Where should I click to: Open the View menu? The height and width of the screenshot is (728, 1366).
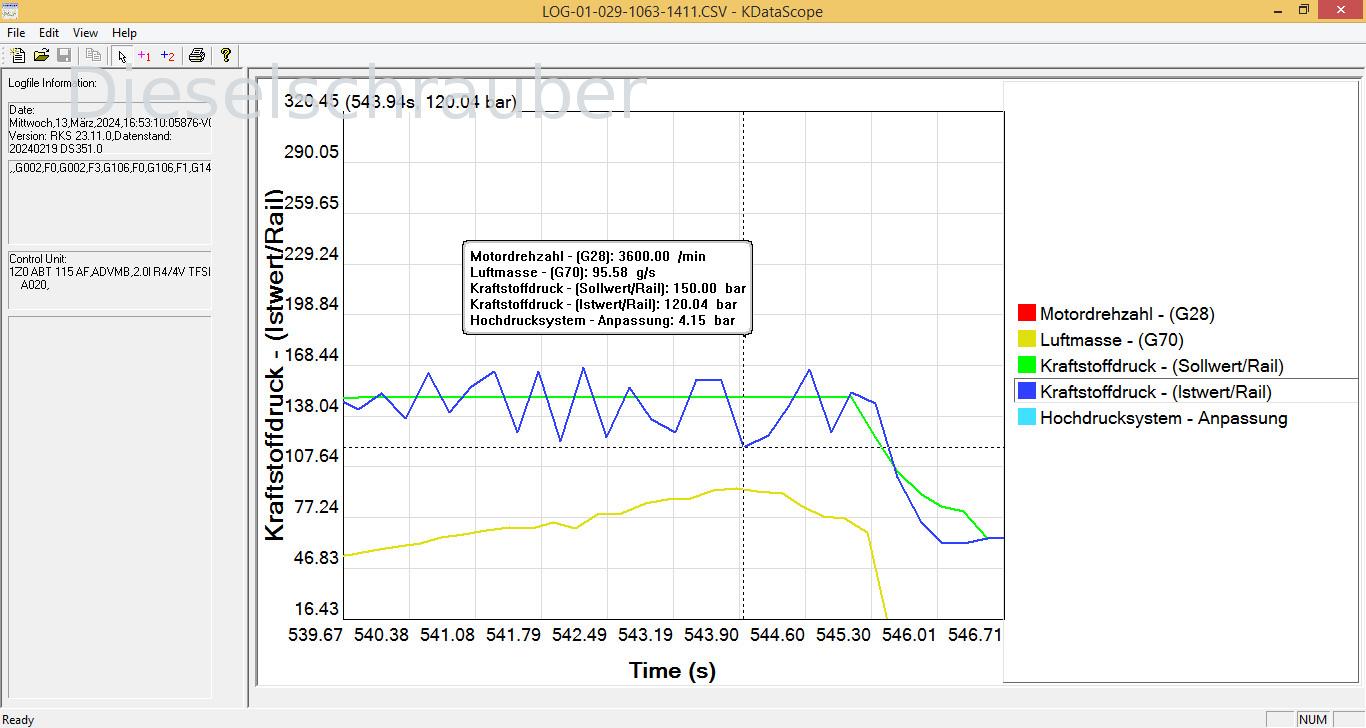[x=86, y=33]
